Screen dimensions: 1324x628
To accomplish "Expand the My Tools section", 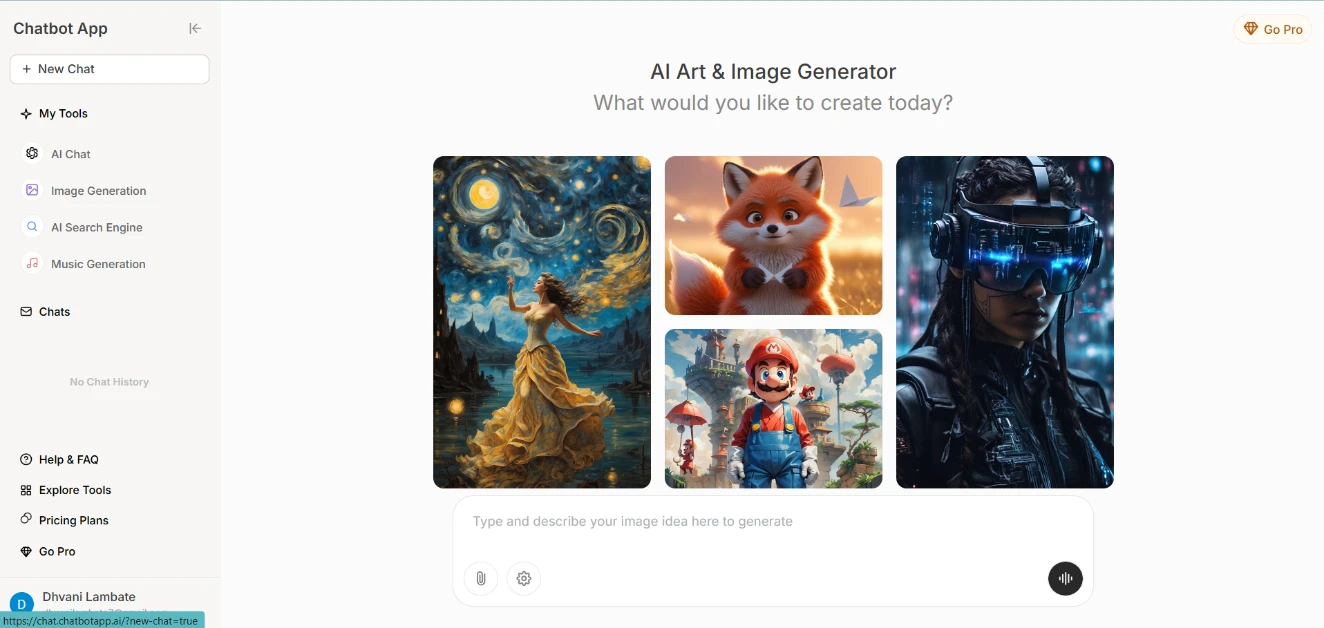I will (x=54, y=114).
